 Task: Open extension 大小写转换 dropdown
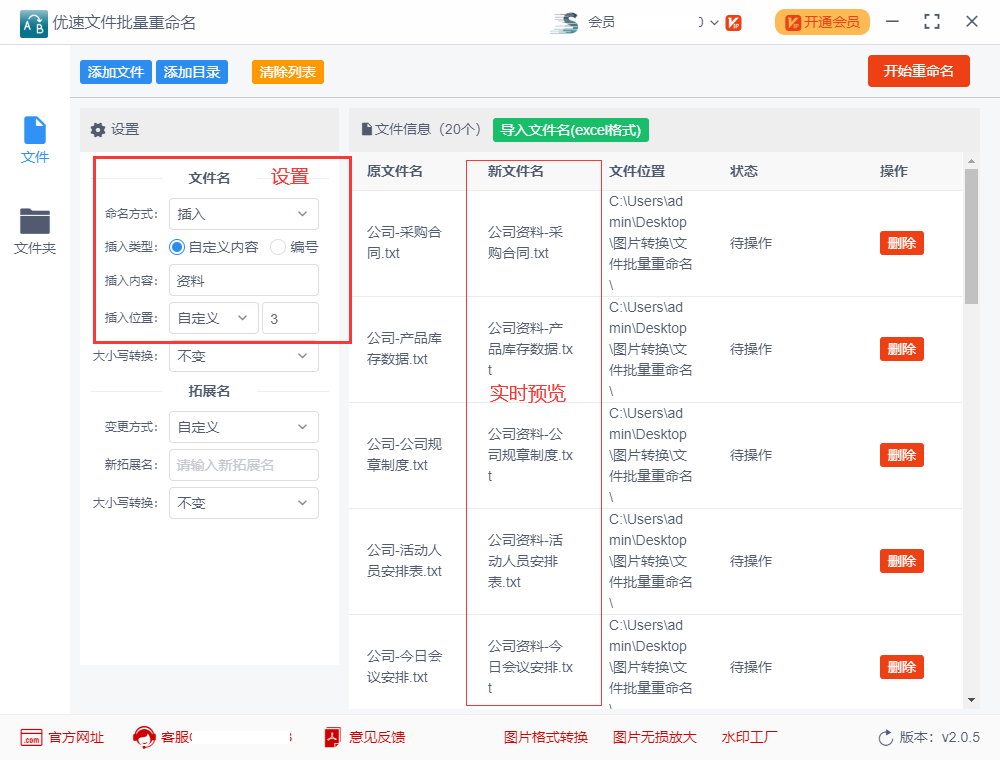tap(244, 503)
